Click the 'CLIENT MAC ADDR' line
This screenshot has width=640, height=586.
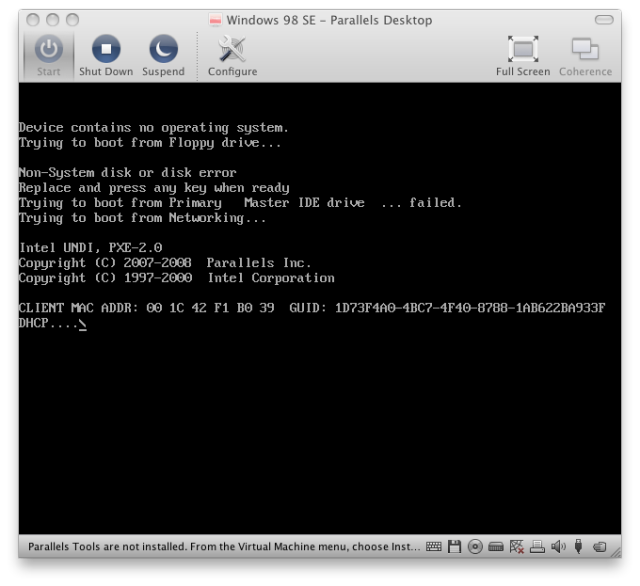pyautogui.click(x=312, y=308)
